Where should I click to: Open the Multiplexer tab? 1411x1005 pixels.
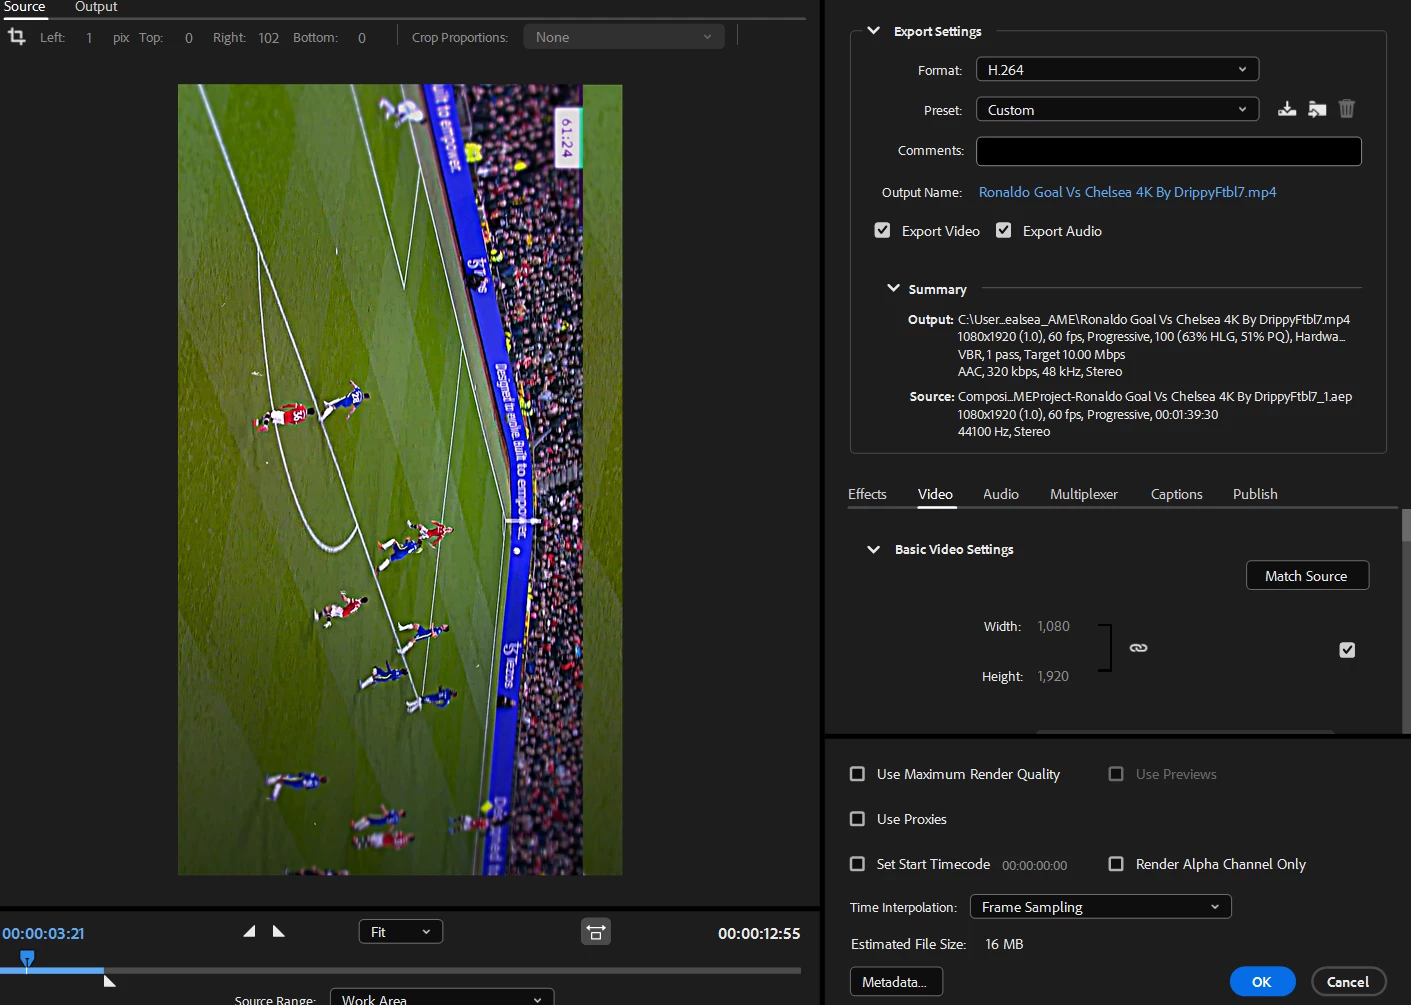pyautogui.click(x=1084, y=494)
